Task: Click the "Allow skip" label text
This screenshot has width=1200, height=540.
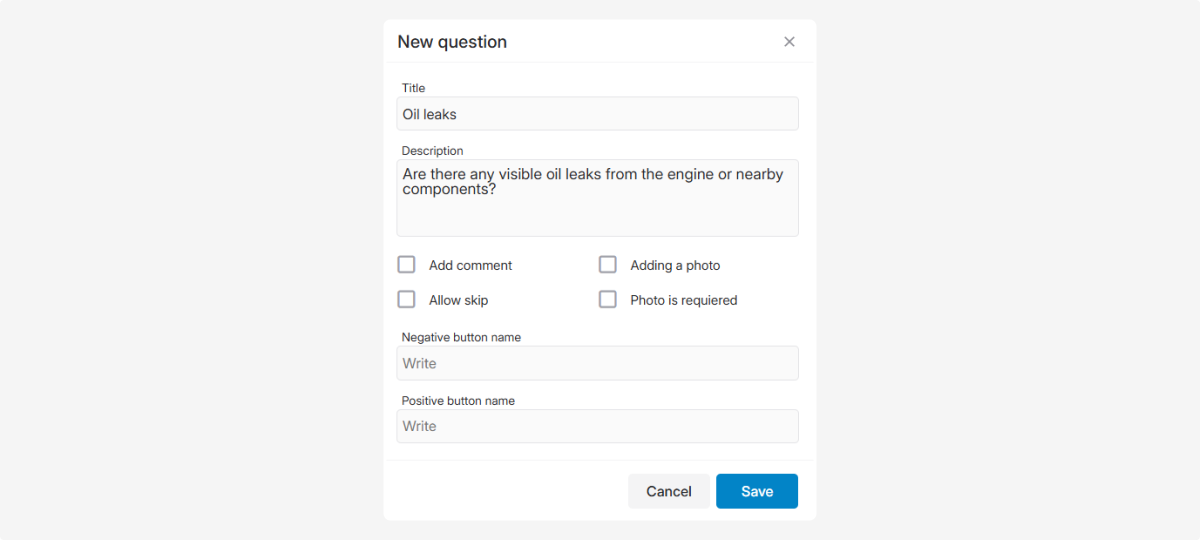Action: (458, 300)
